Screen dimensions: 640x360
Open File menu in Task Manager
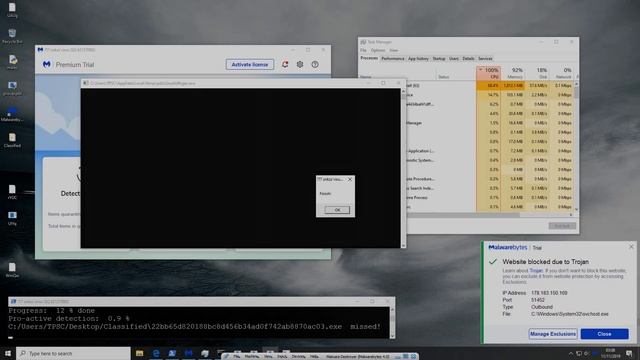[363, 50]
